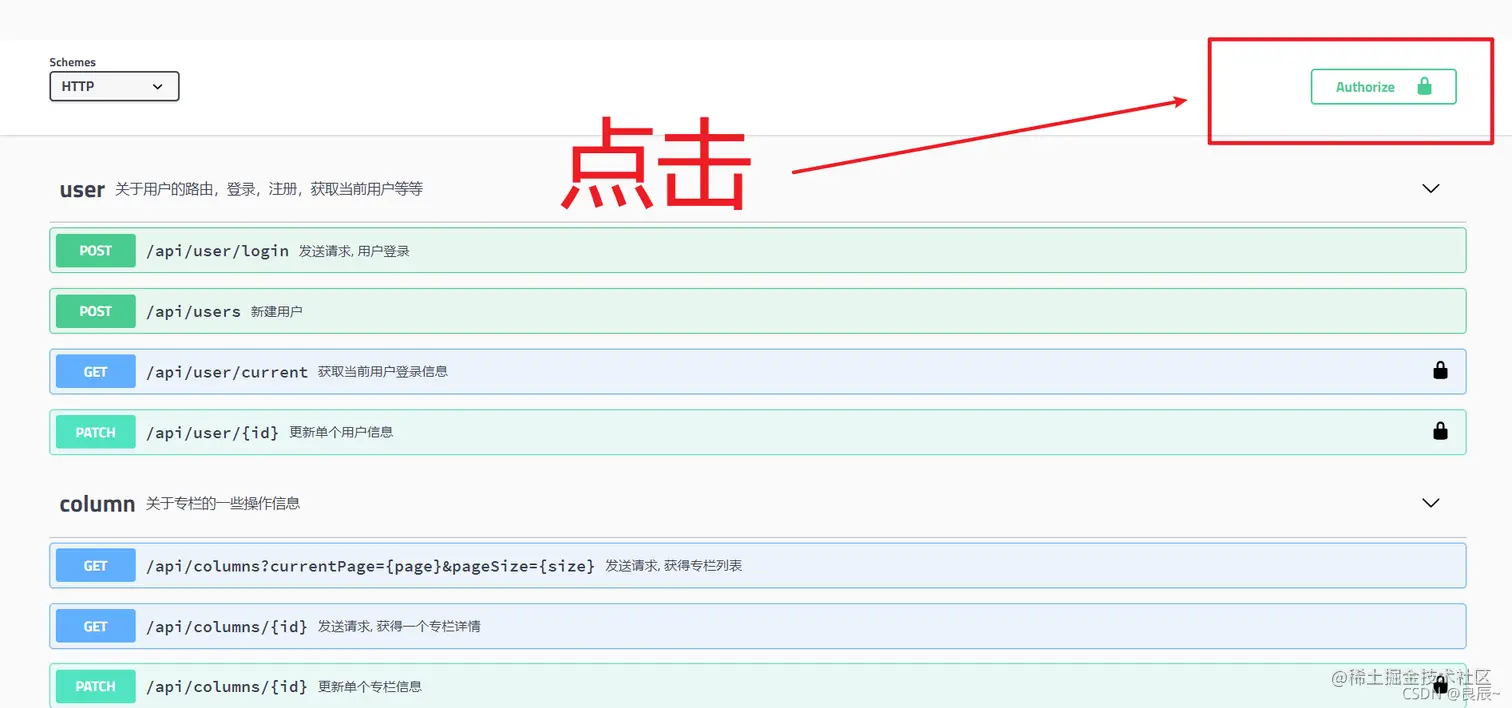Click the lock icon on /api/user/current
Image resolution: width=1512 pixels, height=708 pixels.
[1440, 371]
